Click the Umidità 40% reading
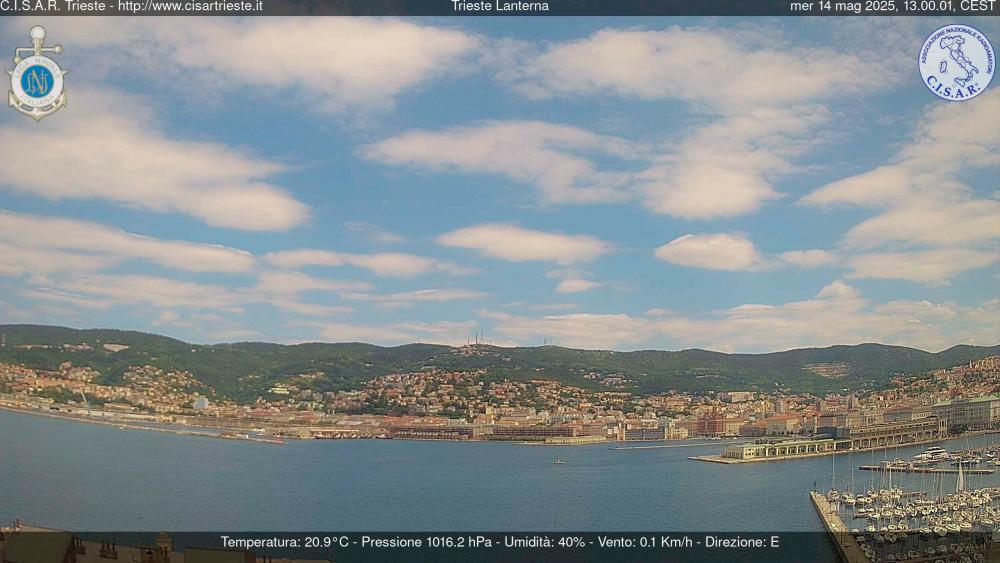 545,542
